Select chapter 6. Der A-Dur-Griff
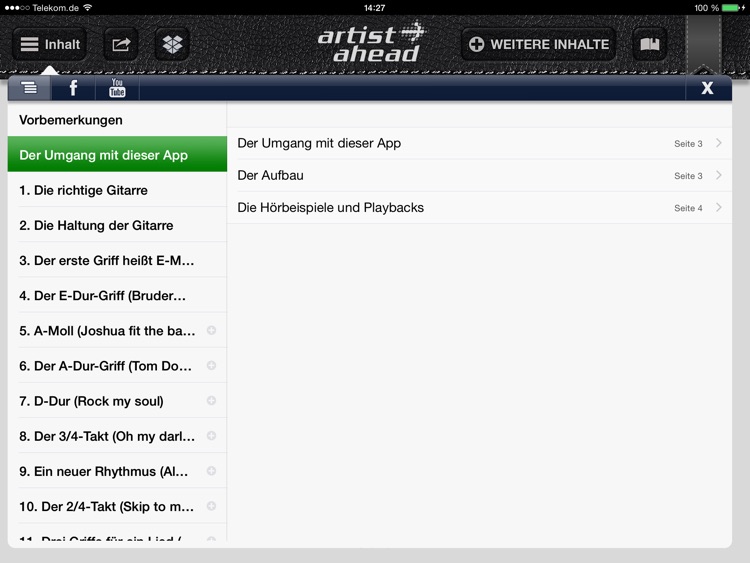Screen dimensions: 750x563 (x=117, y=365)
